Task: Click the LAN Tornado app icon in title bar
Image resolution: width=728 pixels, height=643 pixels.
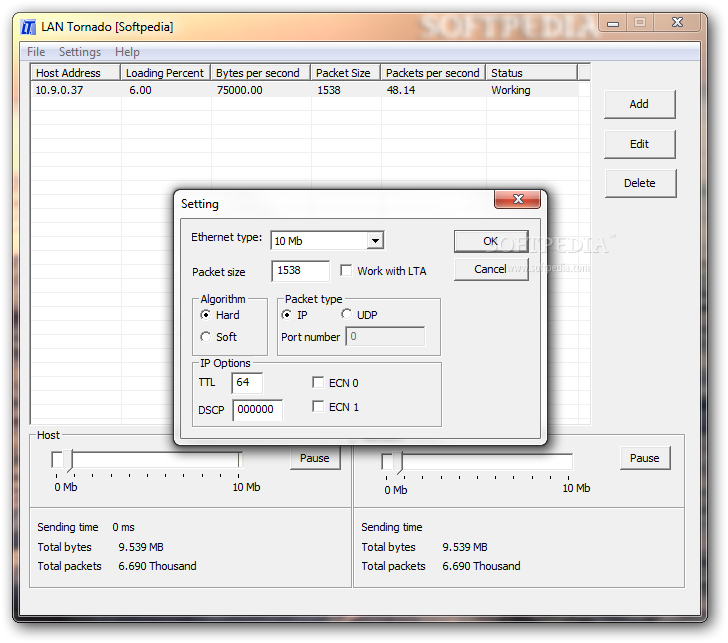Action: pyautogui.click(x=28, y=27)
